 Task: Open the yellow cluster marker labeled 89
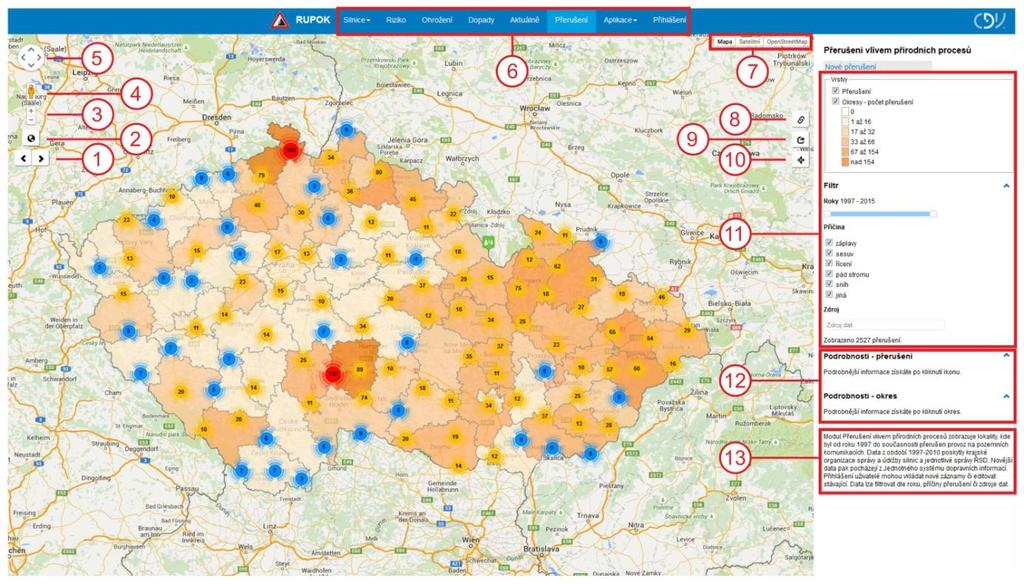click(x=360, y=370)
